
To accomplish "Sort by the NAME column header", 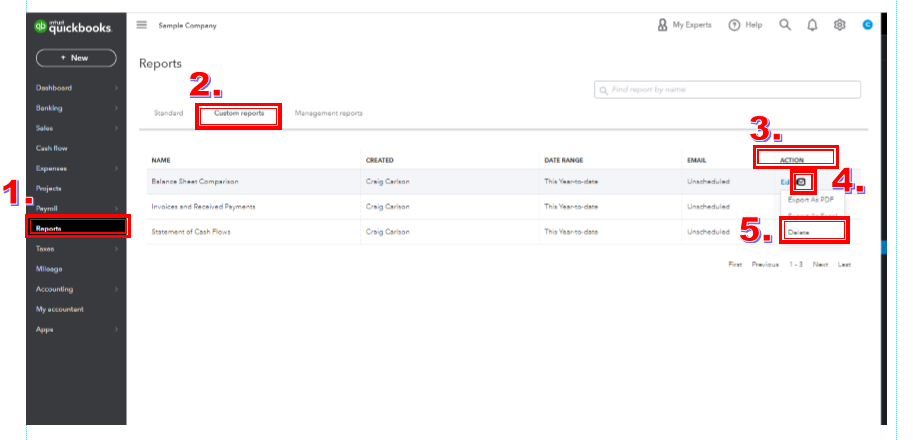I will pos(161,160).
